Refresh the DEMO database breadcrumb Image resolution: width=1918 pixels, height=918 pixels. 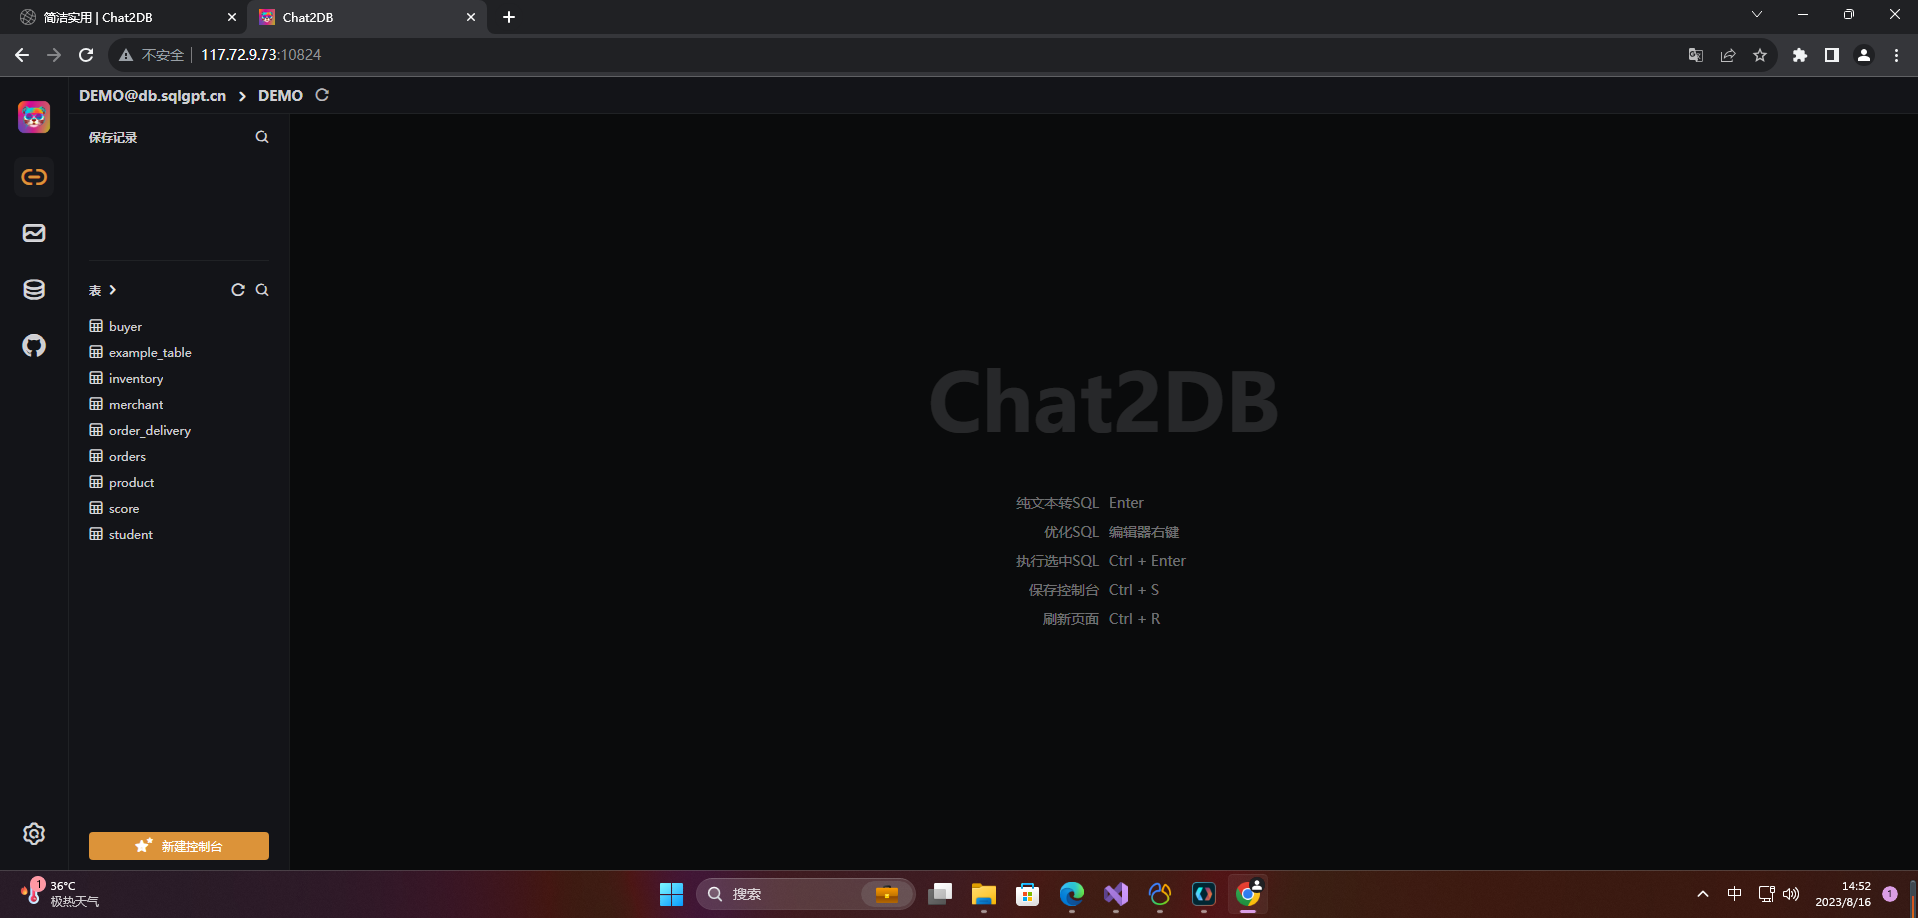point(322,95)
